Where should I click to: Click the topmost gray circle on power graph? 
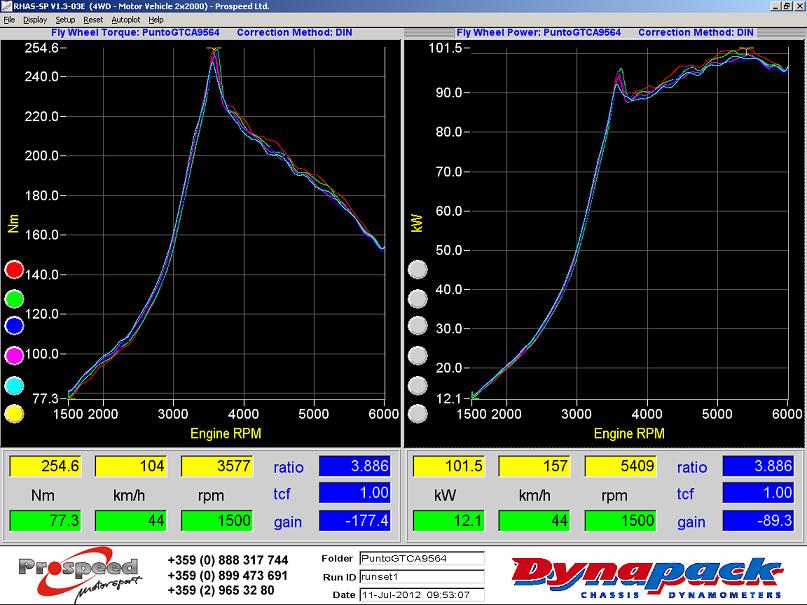(x=418, y=269)
